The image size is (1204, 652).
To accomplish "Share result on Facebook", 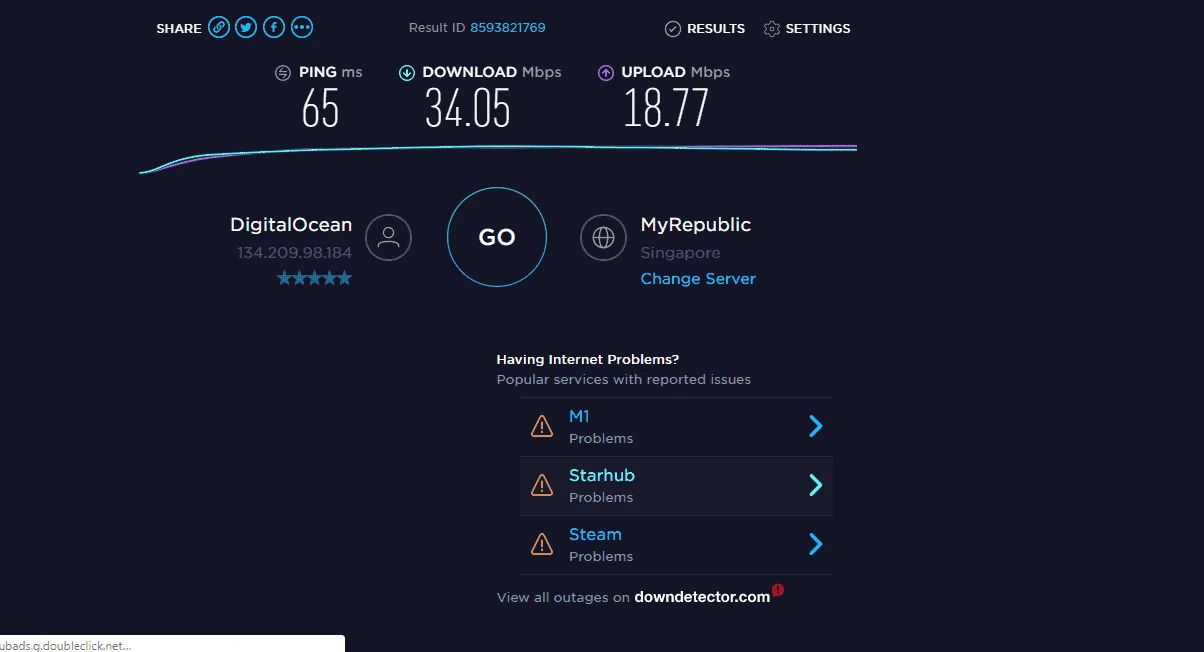I will pyautogui.click(x=274, y=28).
